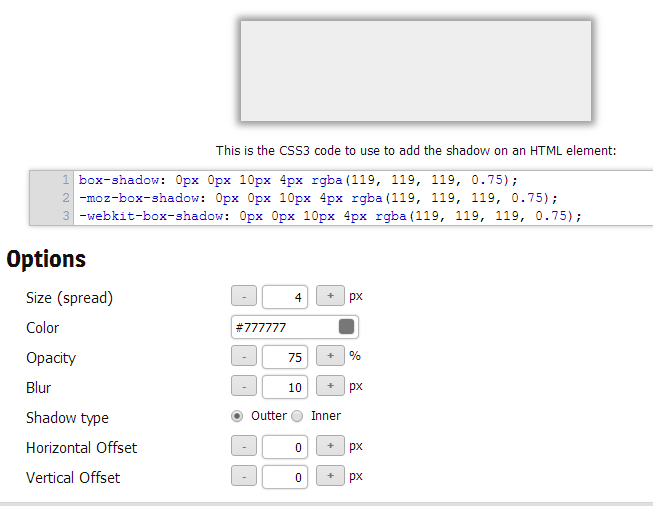Decrease Vertical Offset with minus button
Image resolution: width=653 pixels, height=506 pixels.
click(244, 476)
